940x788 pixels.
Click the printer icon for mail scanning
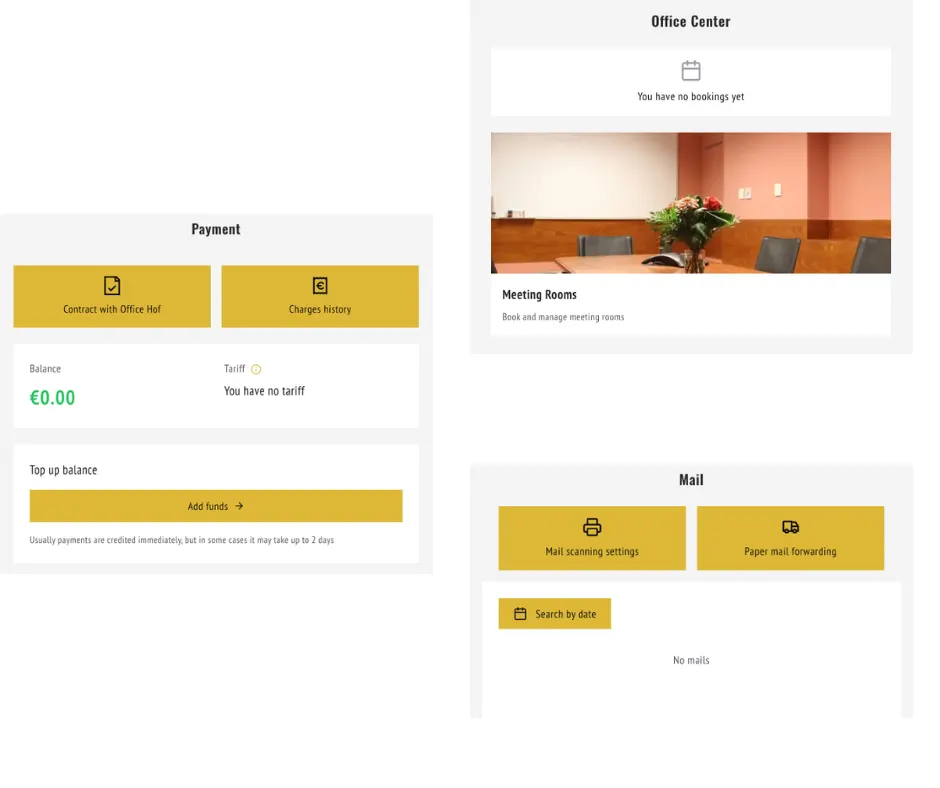[x=592, y=527]
